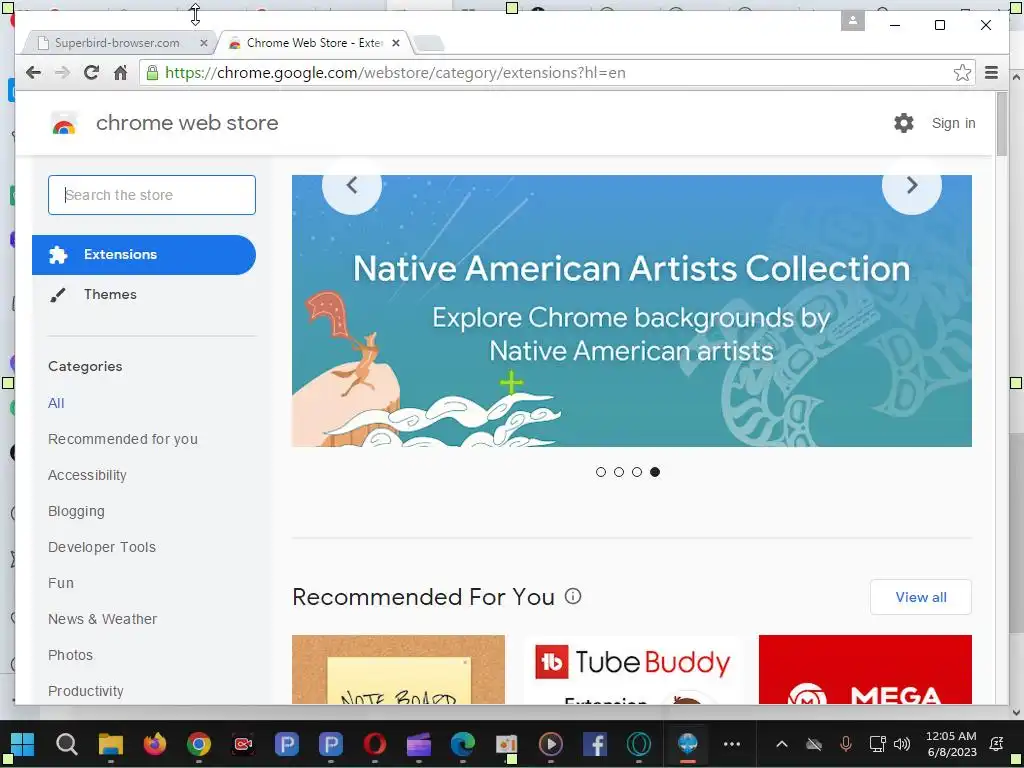The height and width of the screenshot is (768, 1024).
Task: Click the volume speaker tray icon
Action: pyautogui.click(x=901, y=744)
